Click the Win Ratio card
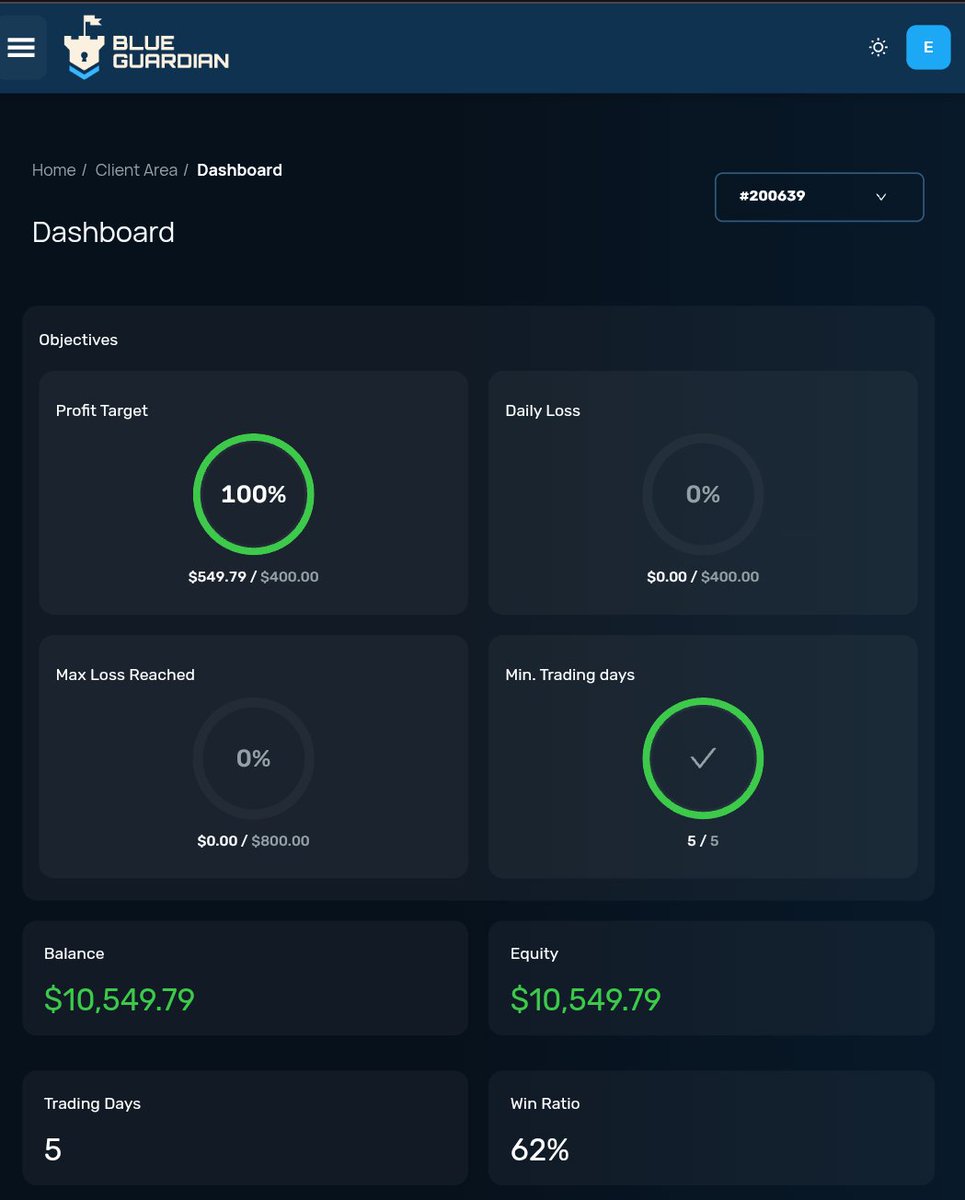 [x=711, y=1127]
